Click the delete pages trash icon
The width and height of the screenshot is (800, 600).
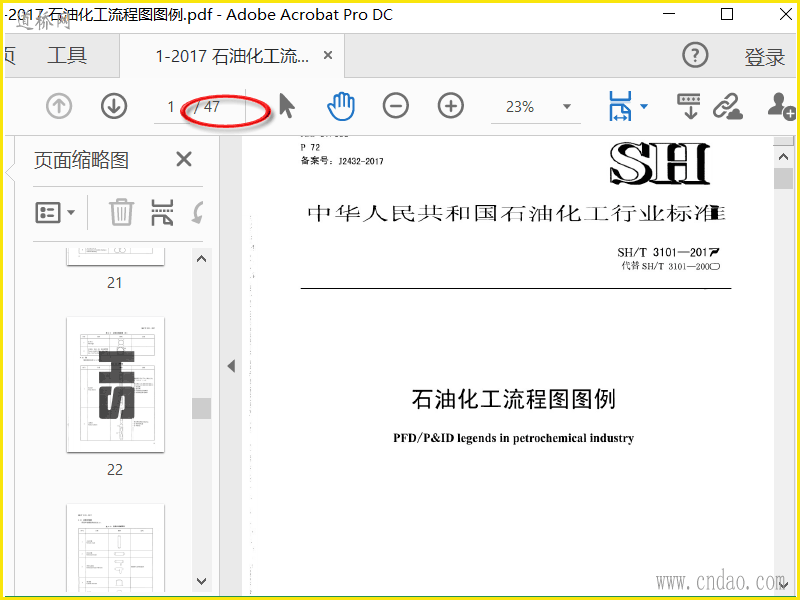tap(121, 212)
